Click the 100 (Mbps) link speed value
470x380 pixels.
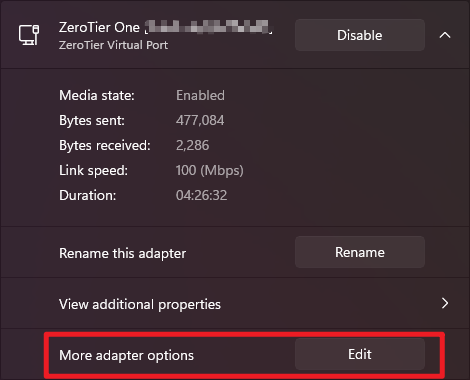210,170
